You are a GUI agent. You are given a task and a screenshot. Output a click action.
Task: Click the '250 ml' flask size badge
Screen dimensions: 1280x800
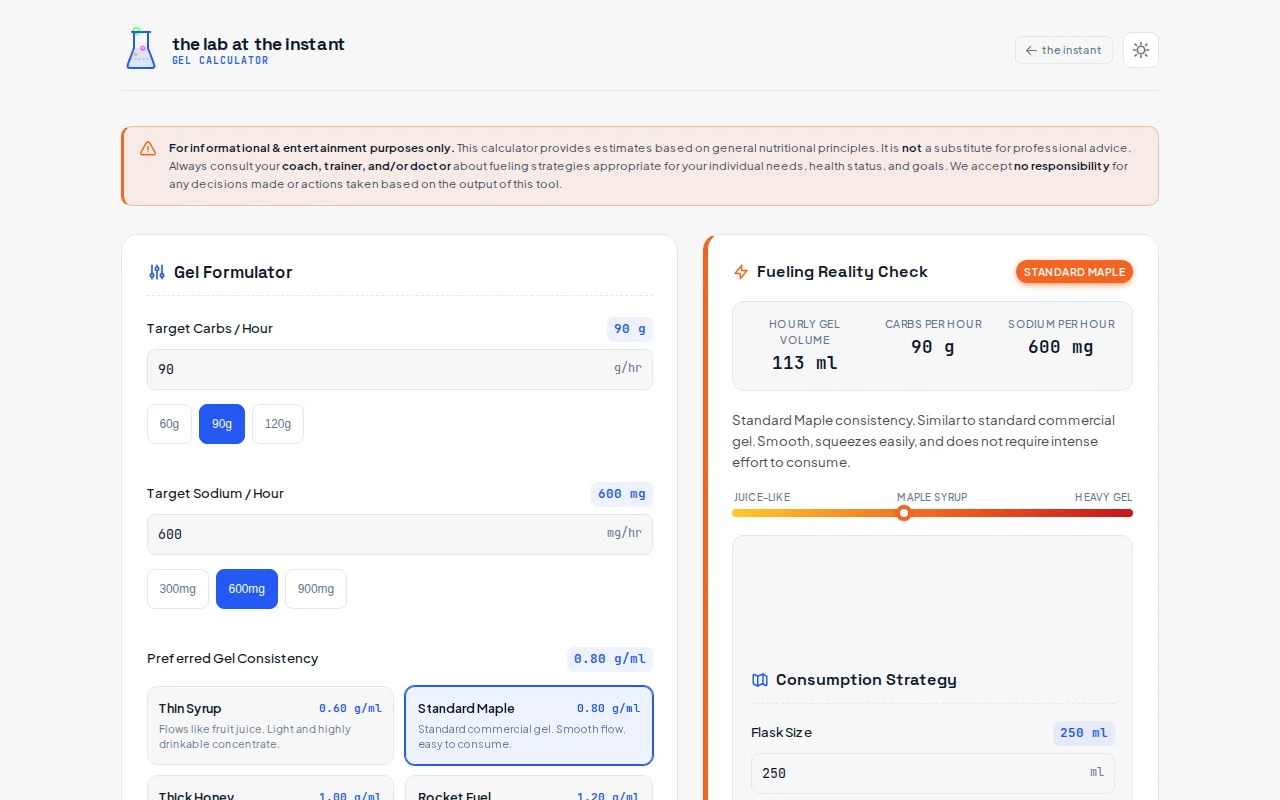tap(1084, 733)
